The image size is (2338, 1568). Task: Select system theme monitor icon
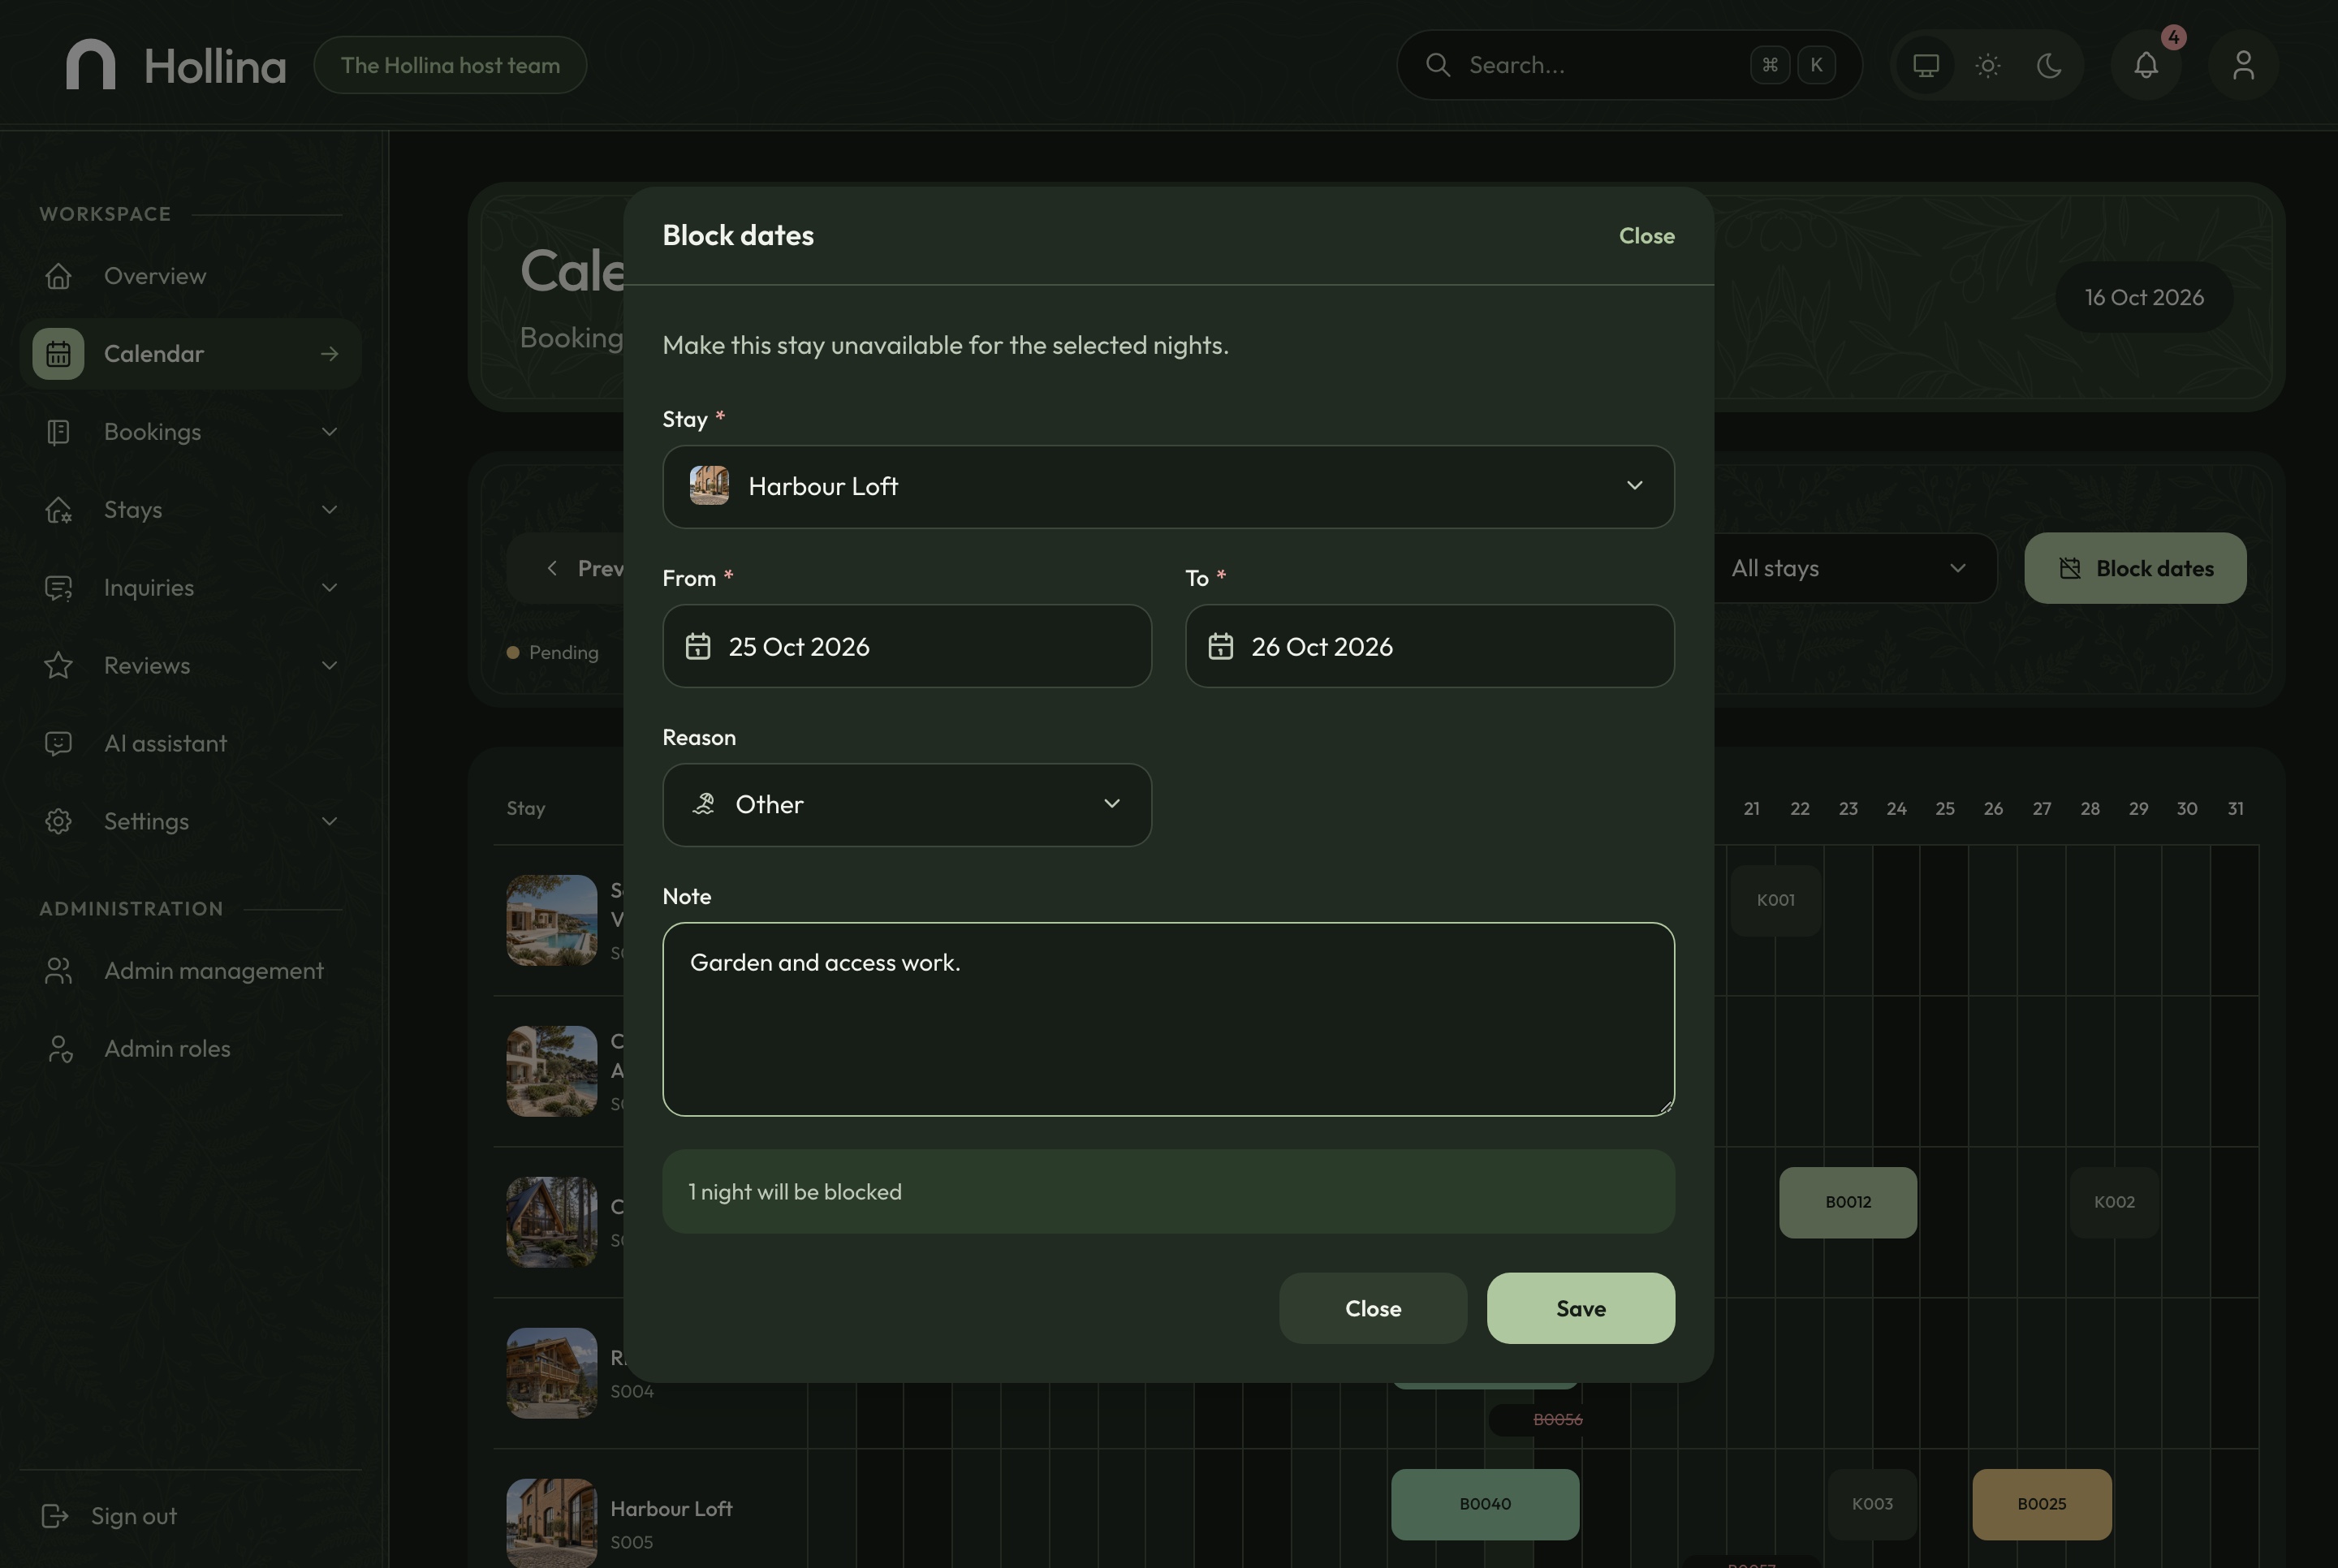(x=1926, y=65)
